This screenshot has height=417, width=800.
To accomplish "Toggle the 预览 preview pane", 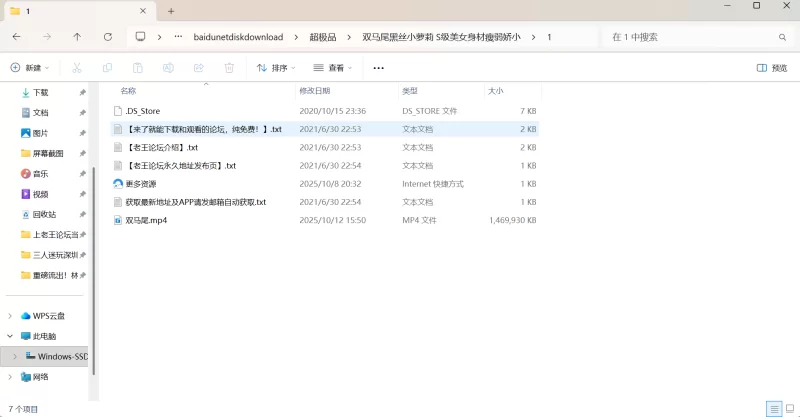I will pos(772,68).
